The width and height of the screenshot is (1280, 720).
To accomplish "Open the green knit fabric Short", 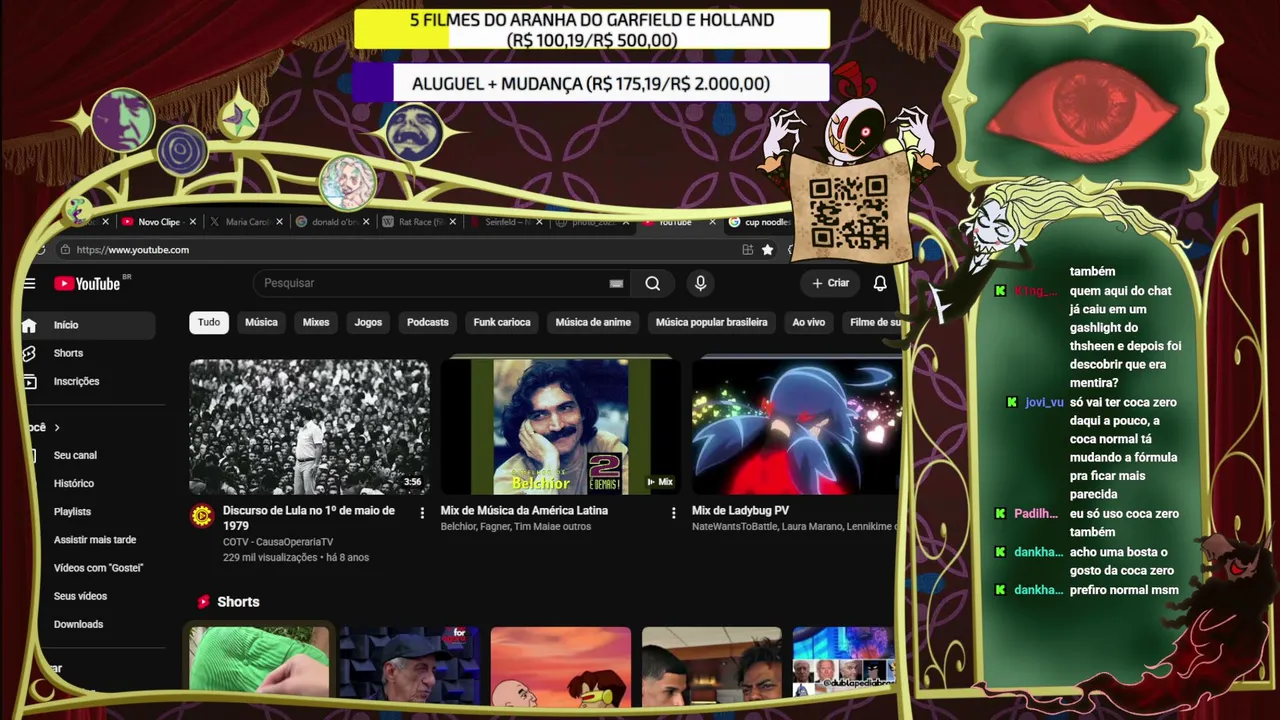I will coord(259,660).
